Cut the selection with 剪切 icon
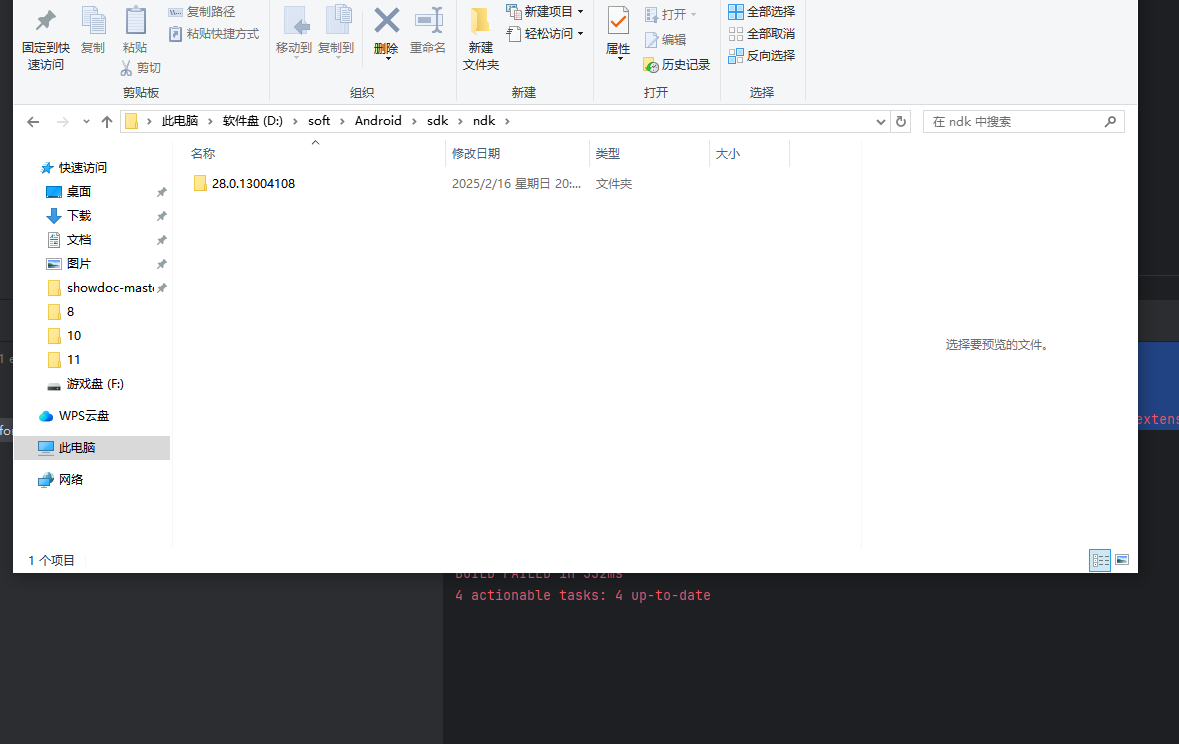 (x=141, y=67)
